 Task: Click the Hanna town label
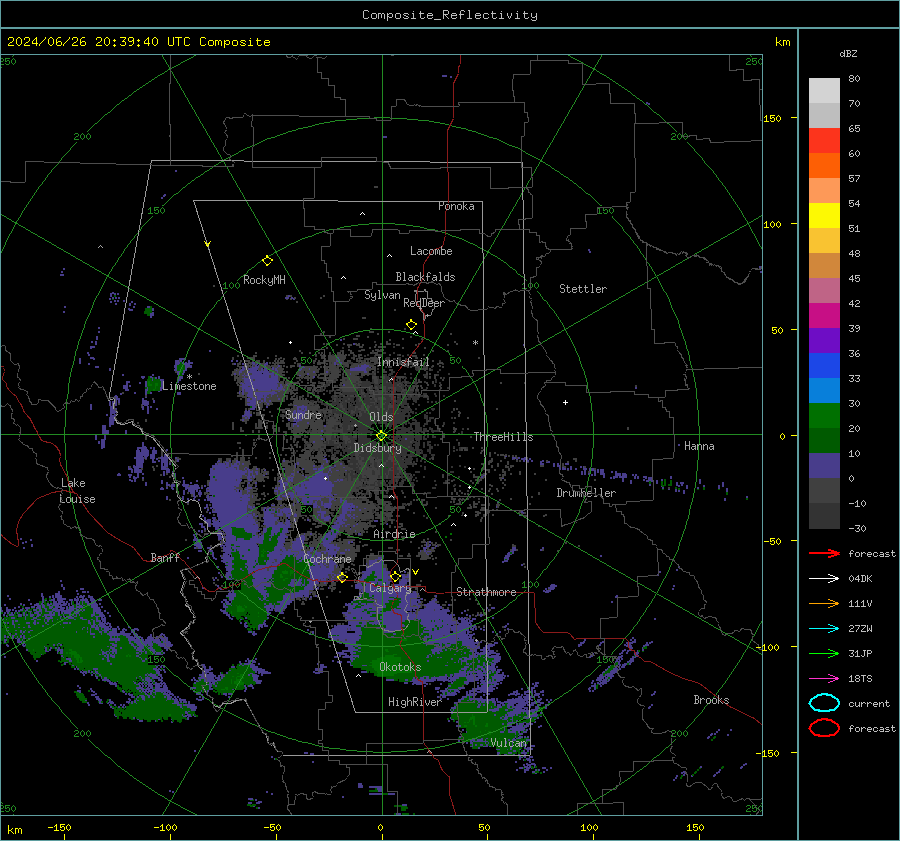pos(699,446)
